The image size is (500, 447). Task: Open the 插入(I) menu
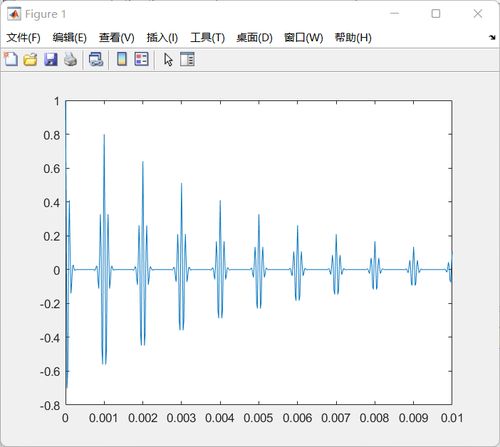(162, 38)
